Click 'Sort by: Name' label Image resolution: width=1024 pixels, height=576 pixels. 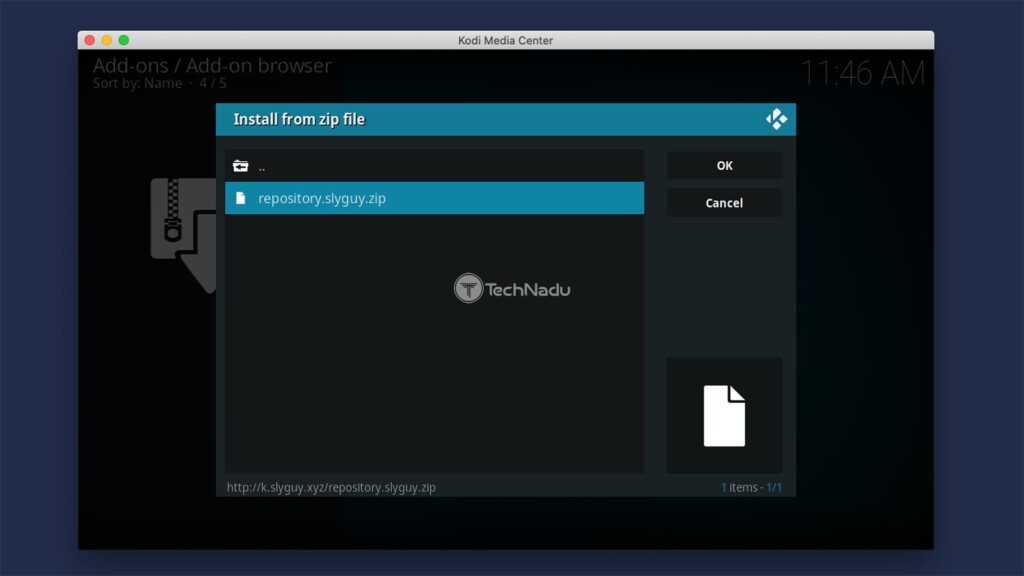[x=137, y=84]
